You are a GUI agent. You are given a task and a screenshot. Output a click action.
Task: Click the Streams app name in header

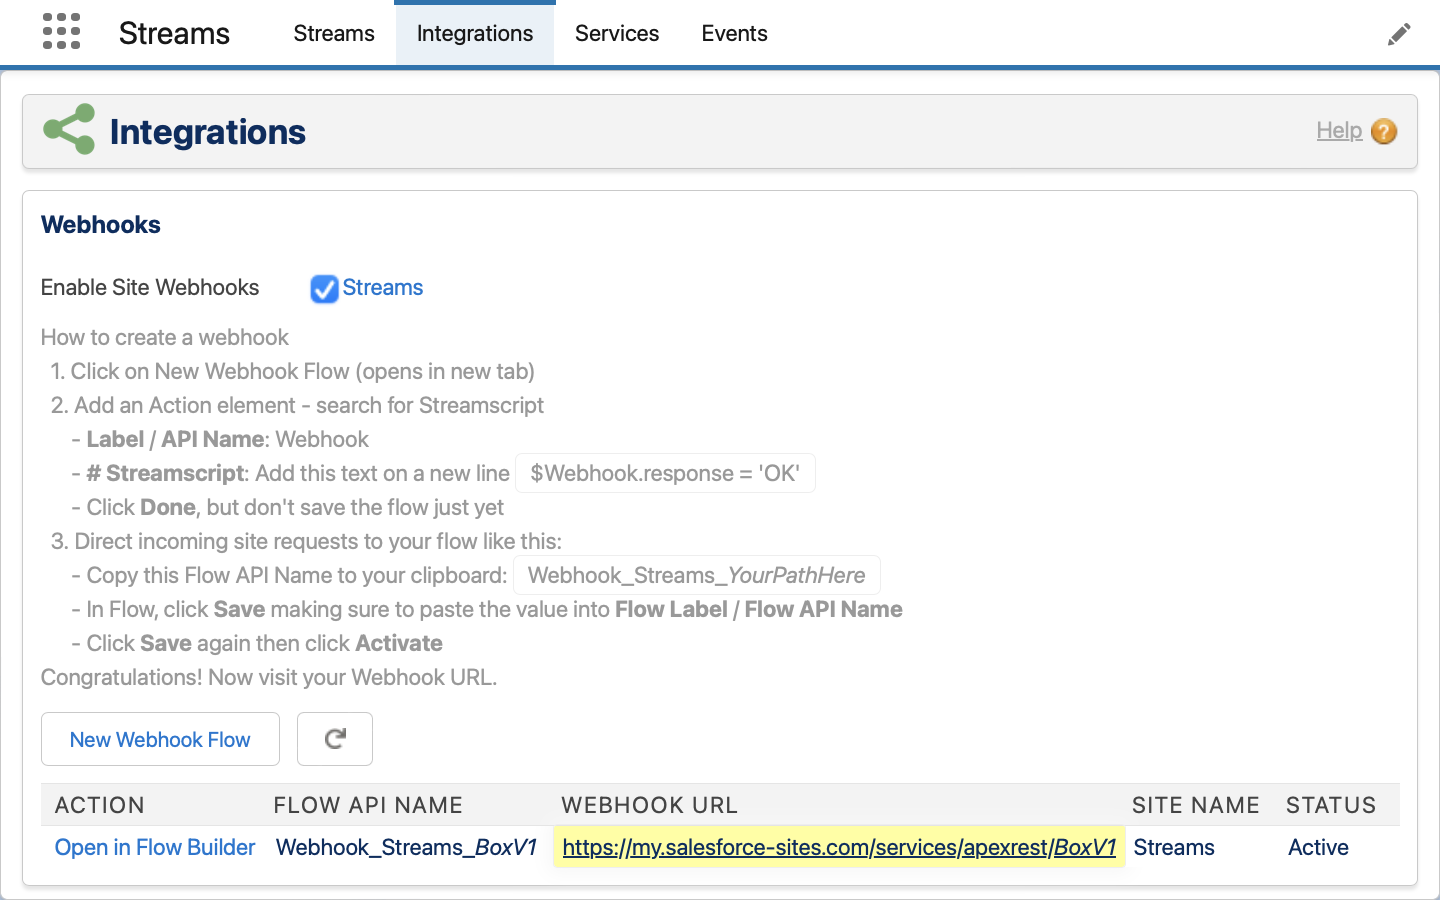[174, 33]
